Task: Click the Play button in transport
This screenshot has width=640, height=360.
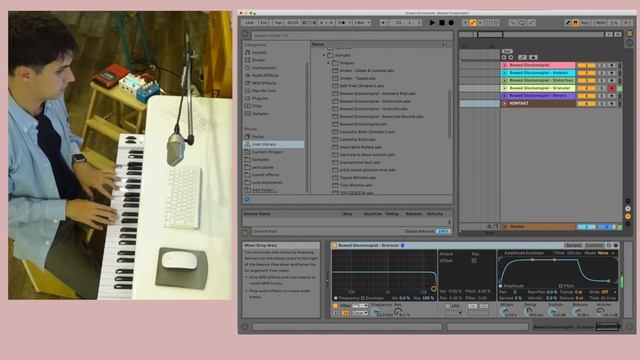Action: point(432,23)
